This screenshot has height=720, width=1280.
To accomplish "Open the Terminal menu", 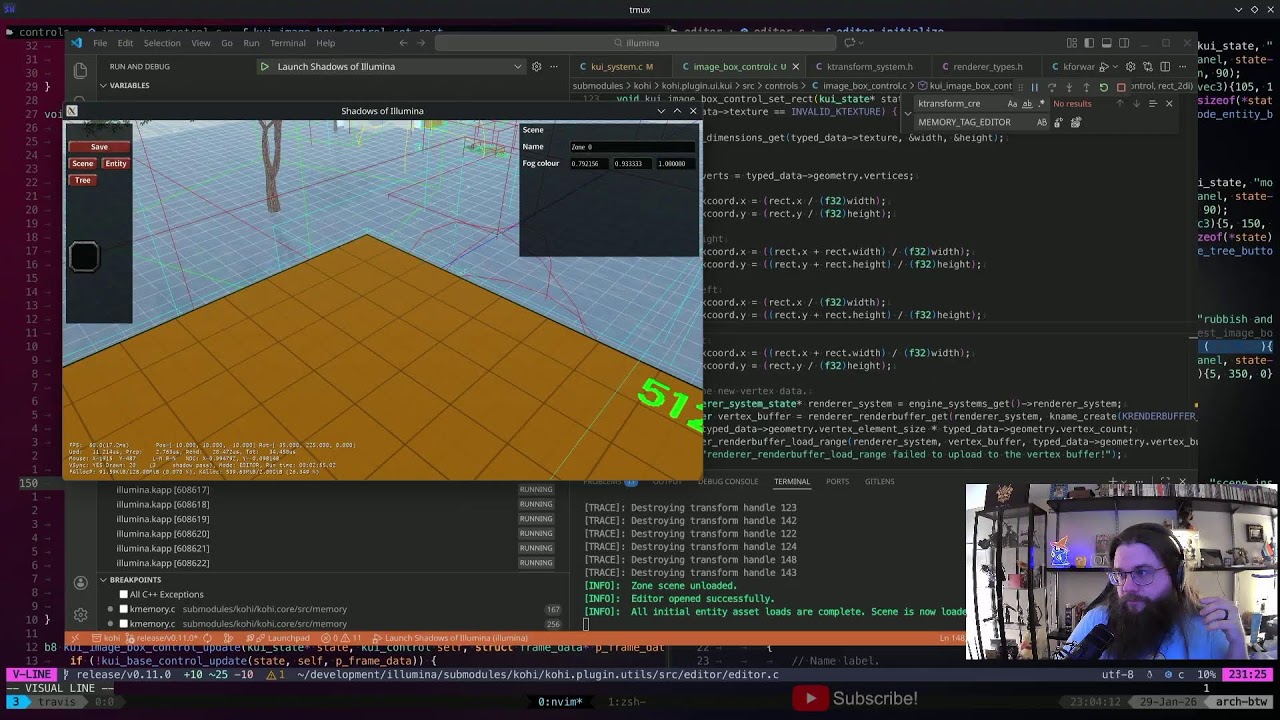I will (287, 43).
